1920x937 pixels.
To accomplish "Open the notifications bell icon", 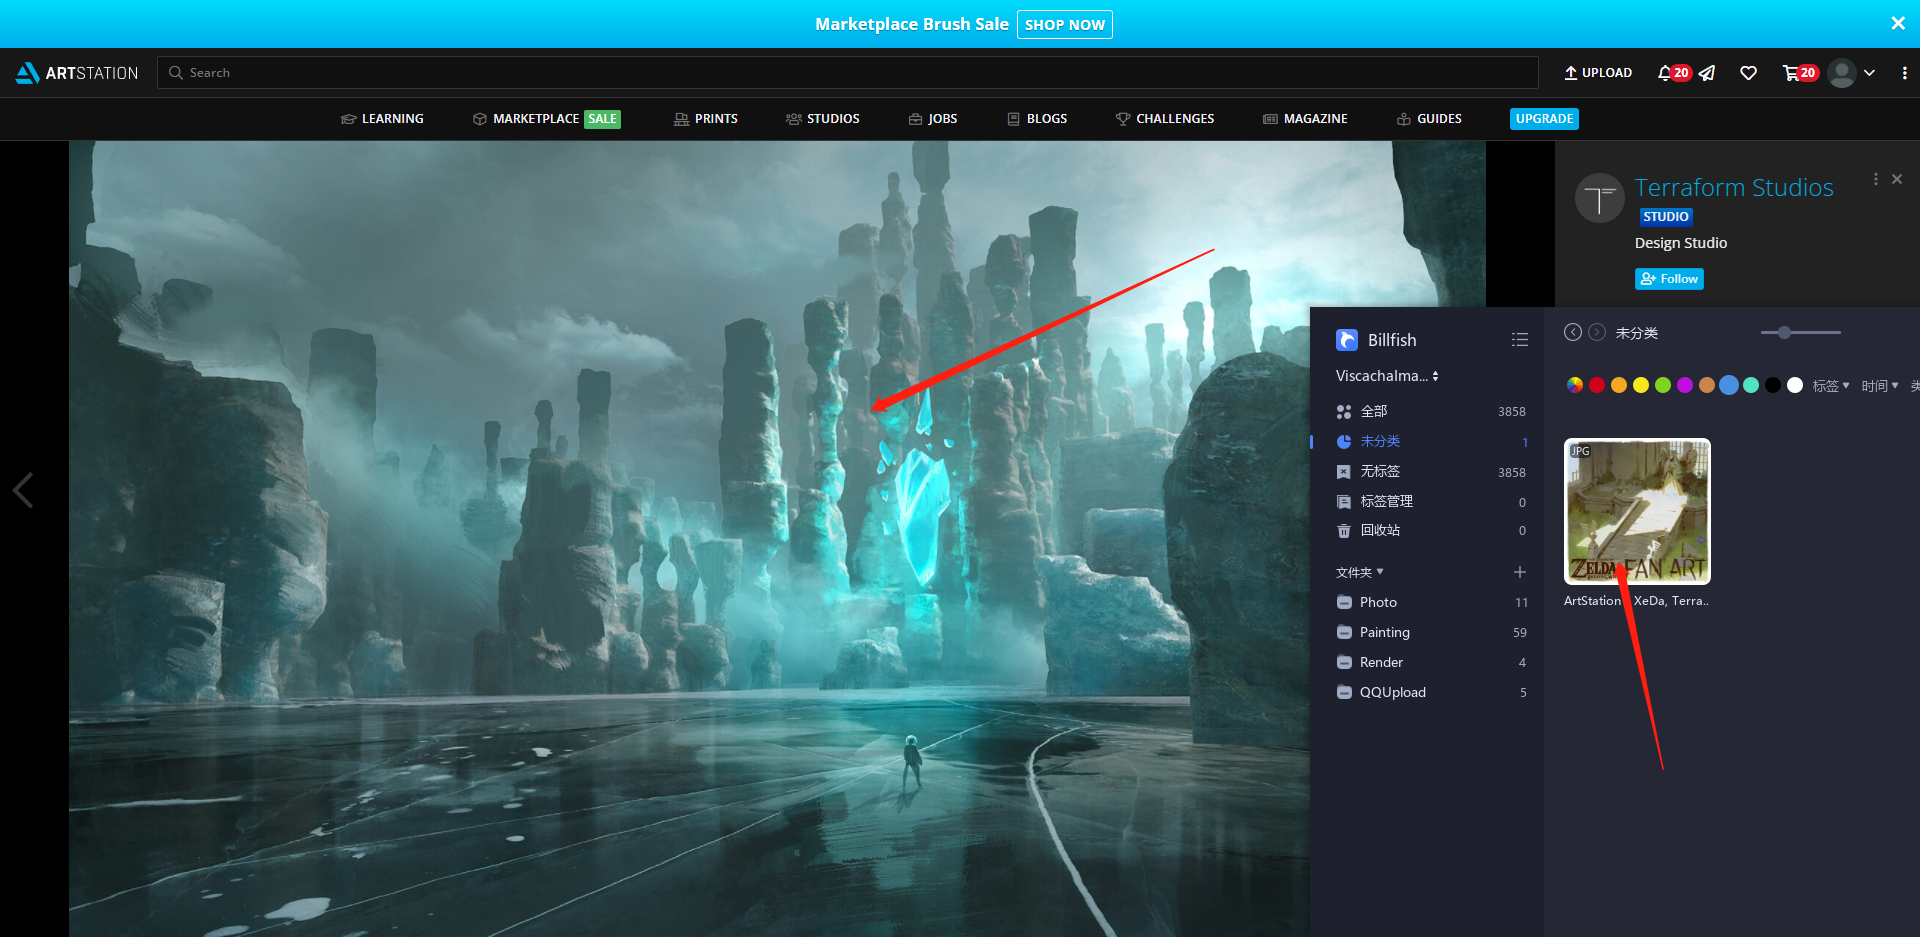I will pos(1664,73).
